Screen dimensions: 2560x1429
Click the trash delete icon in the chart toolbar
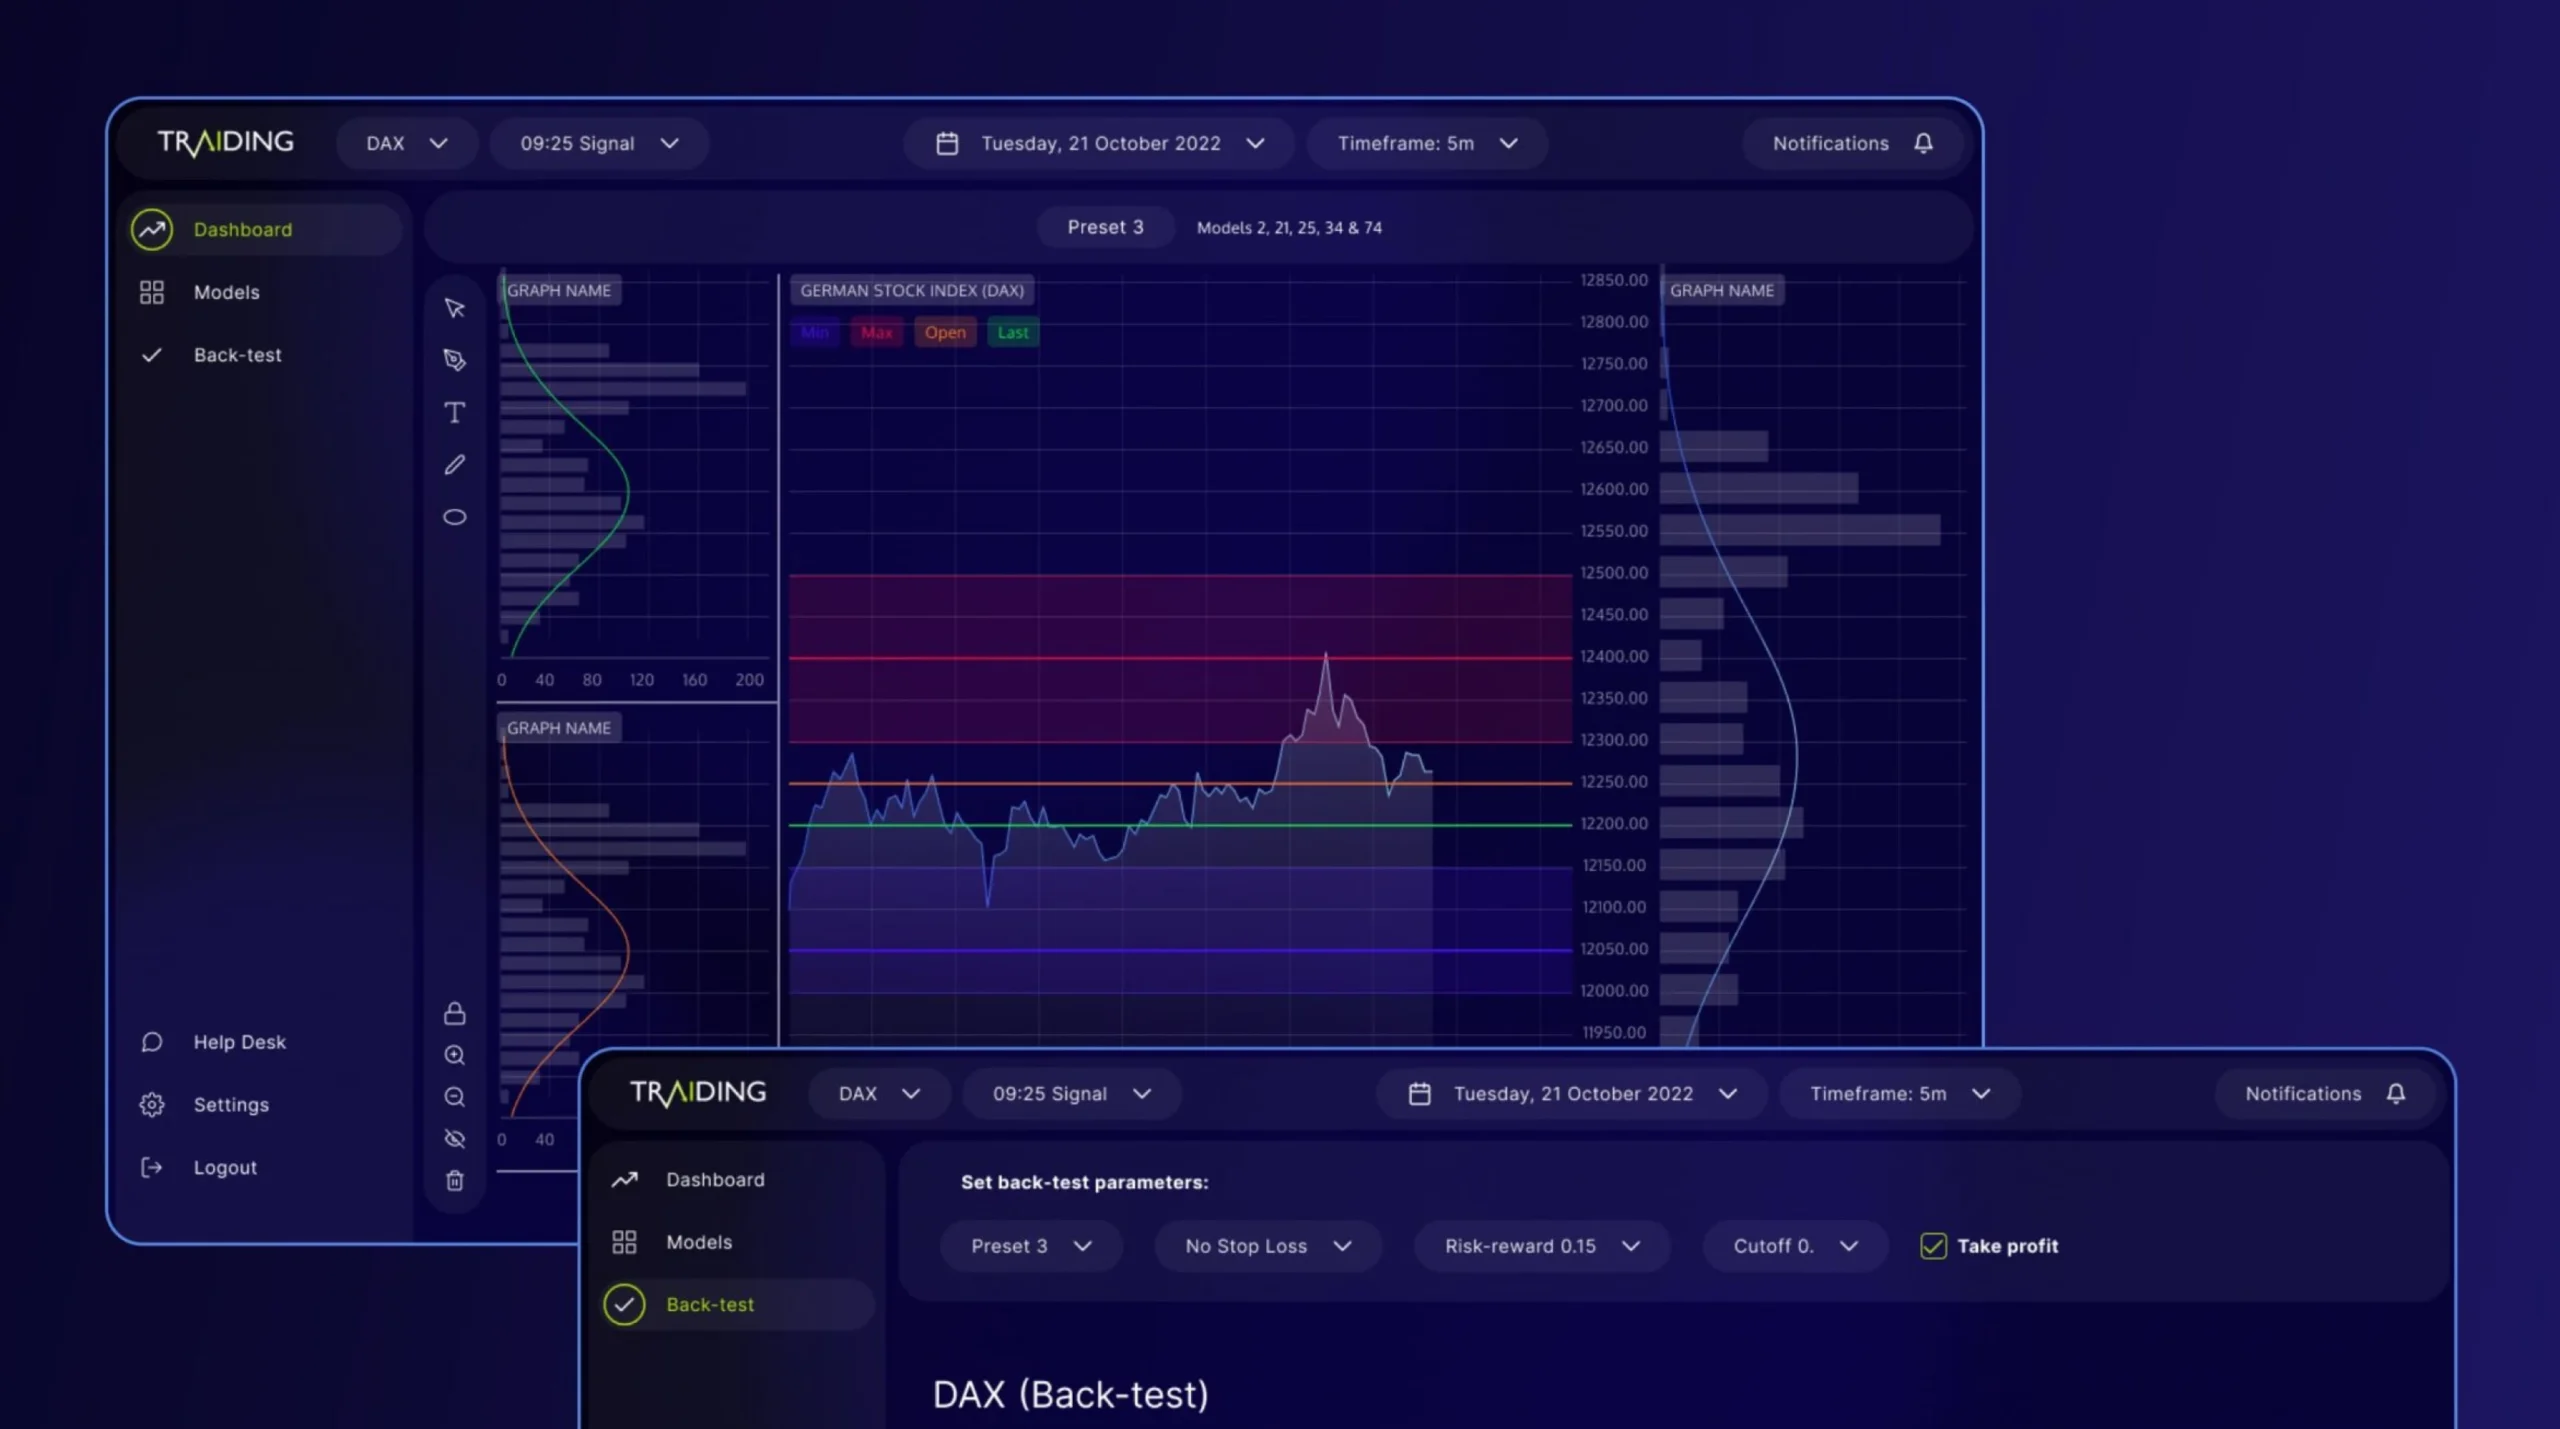(454, 1181)
